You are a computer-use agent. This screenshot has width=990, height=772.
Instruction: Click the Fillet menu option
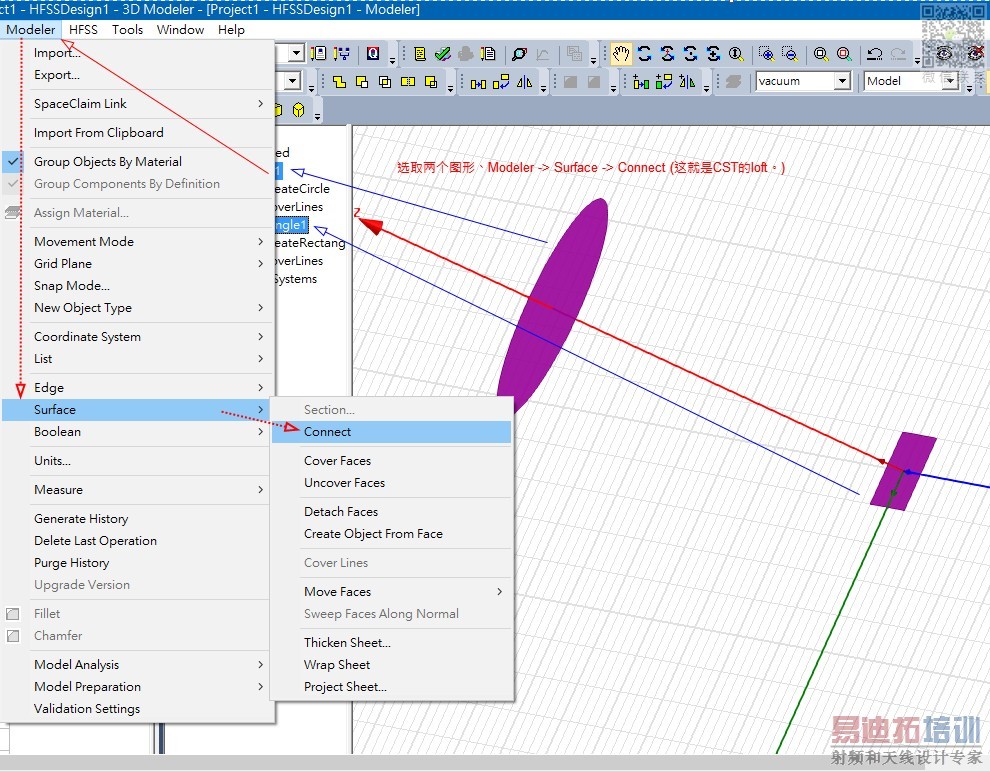tap(47, 613)
